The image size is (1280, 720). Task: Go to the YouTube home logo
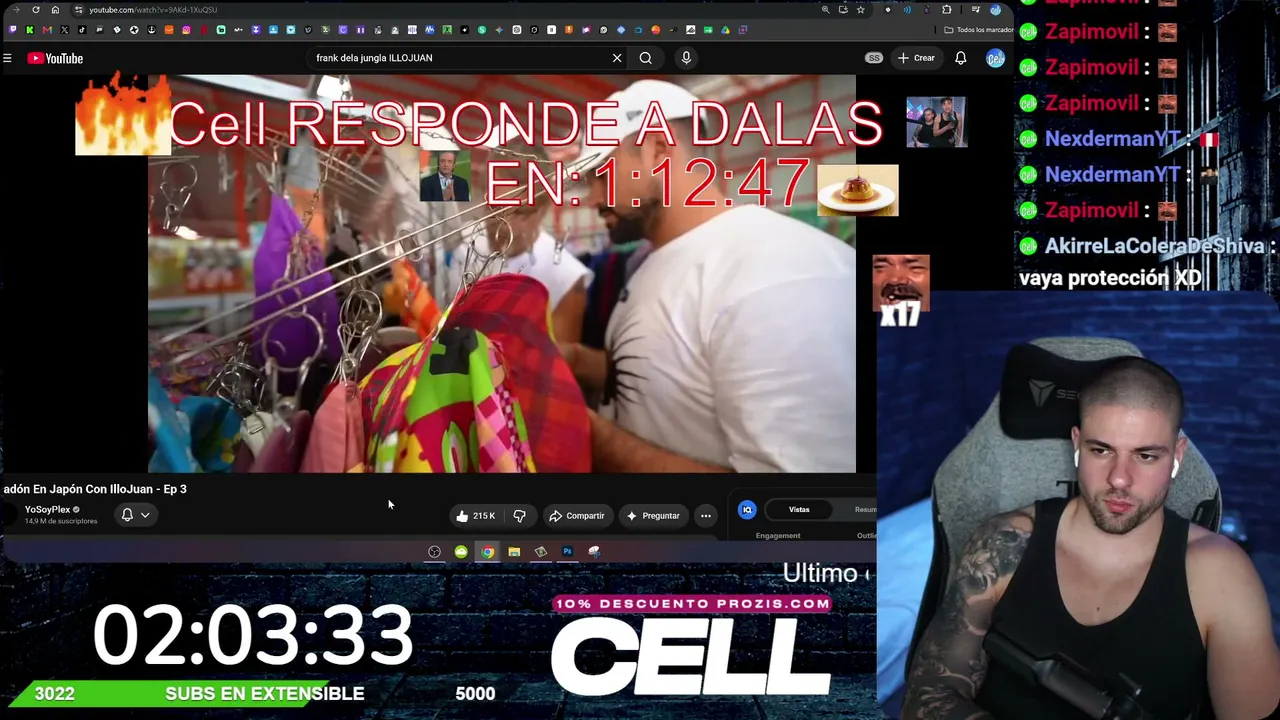pyautogui.click(x=55, y=58)
